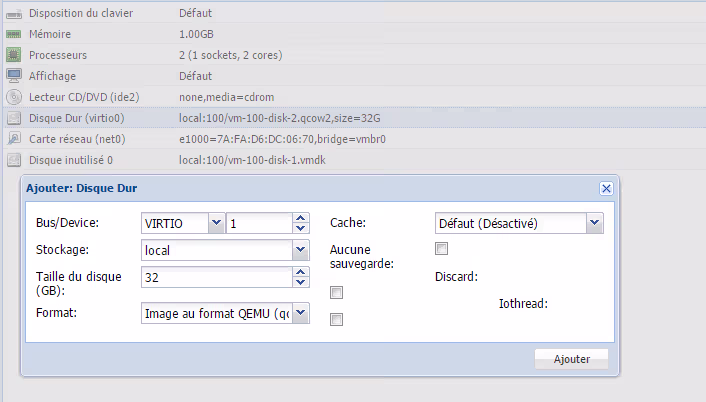Click the display monitor icon beside Affichage
This screenshot has width=706, height=402.
(14, 76)
